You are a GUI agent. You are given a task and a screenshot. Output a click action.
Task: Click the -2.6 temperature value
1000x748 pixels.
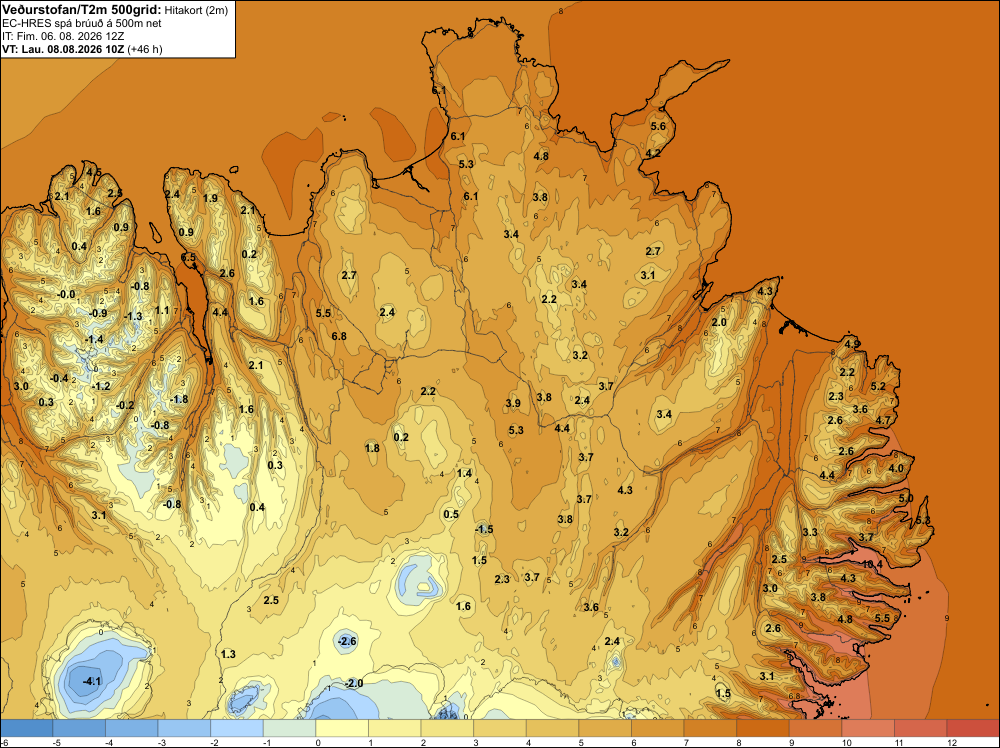[x=347, y=641]
